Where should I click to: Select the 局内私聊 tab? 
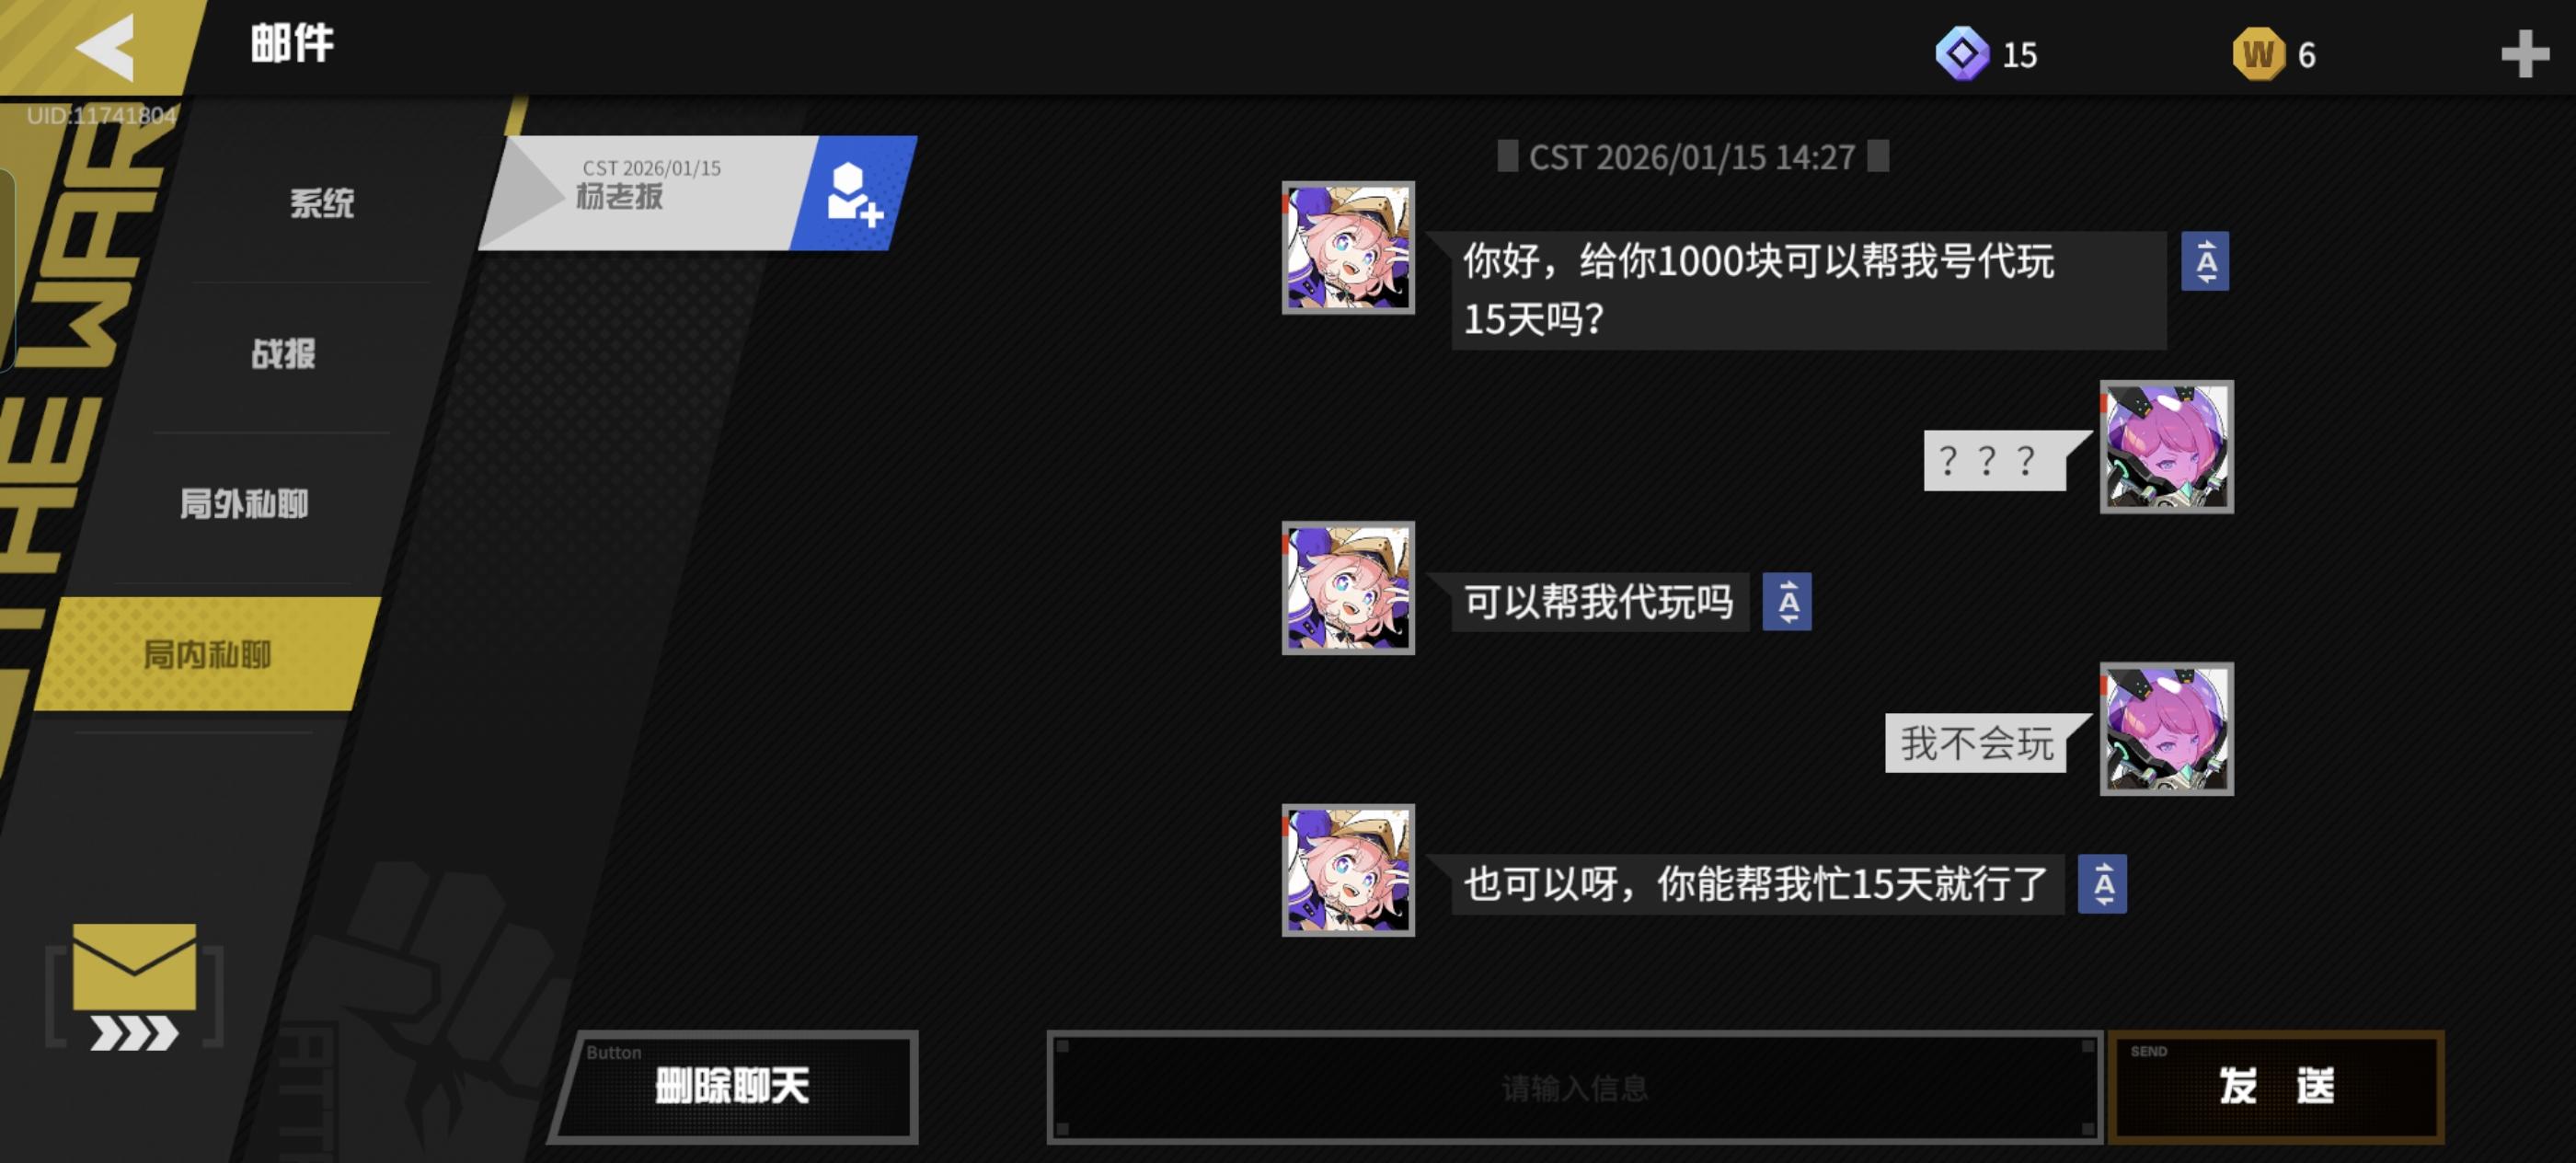207,654
